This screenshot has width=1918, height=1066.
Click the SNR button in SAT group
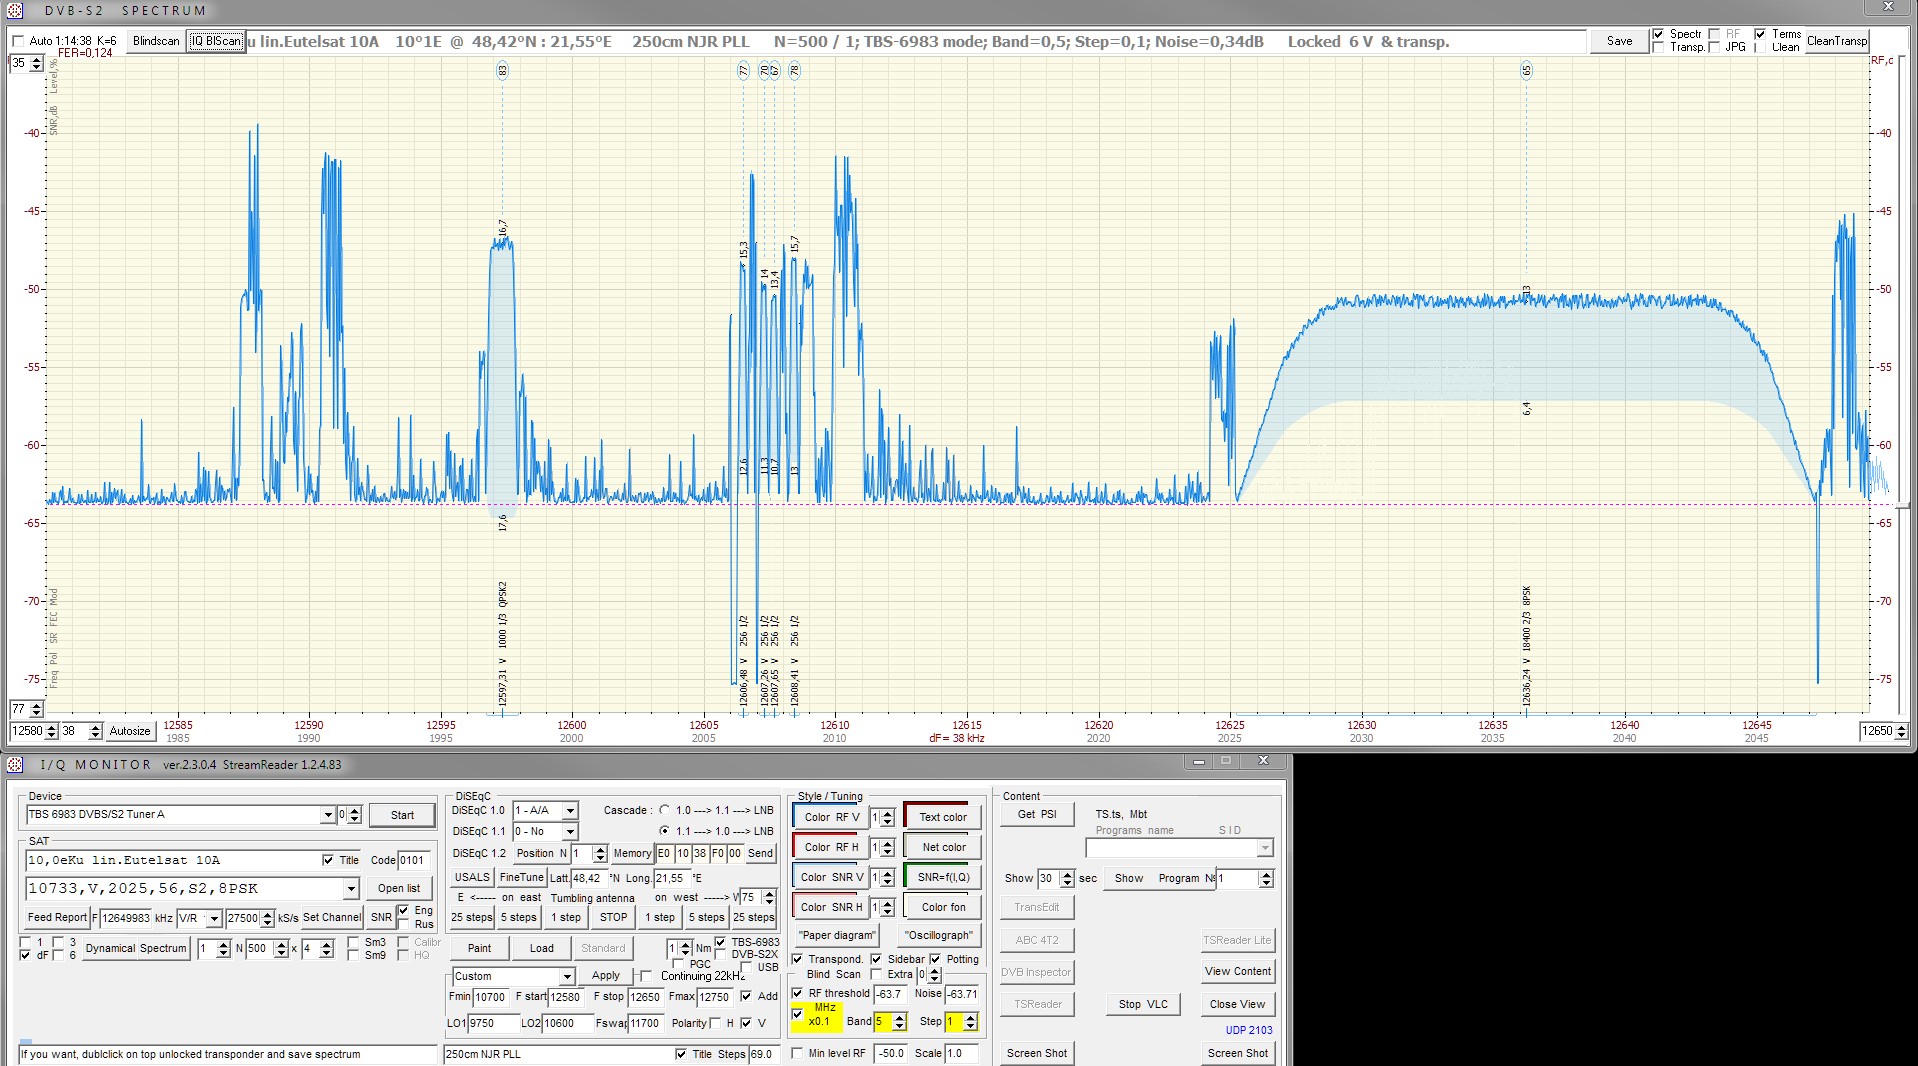[381, 917]
